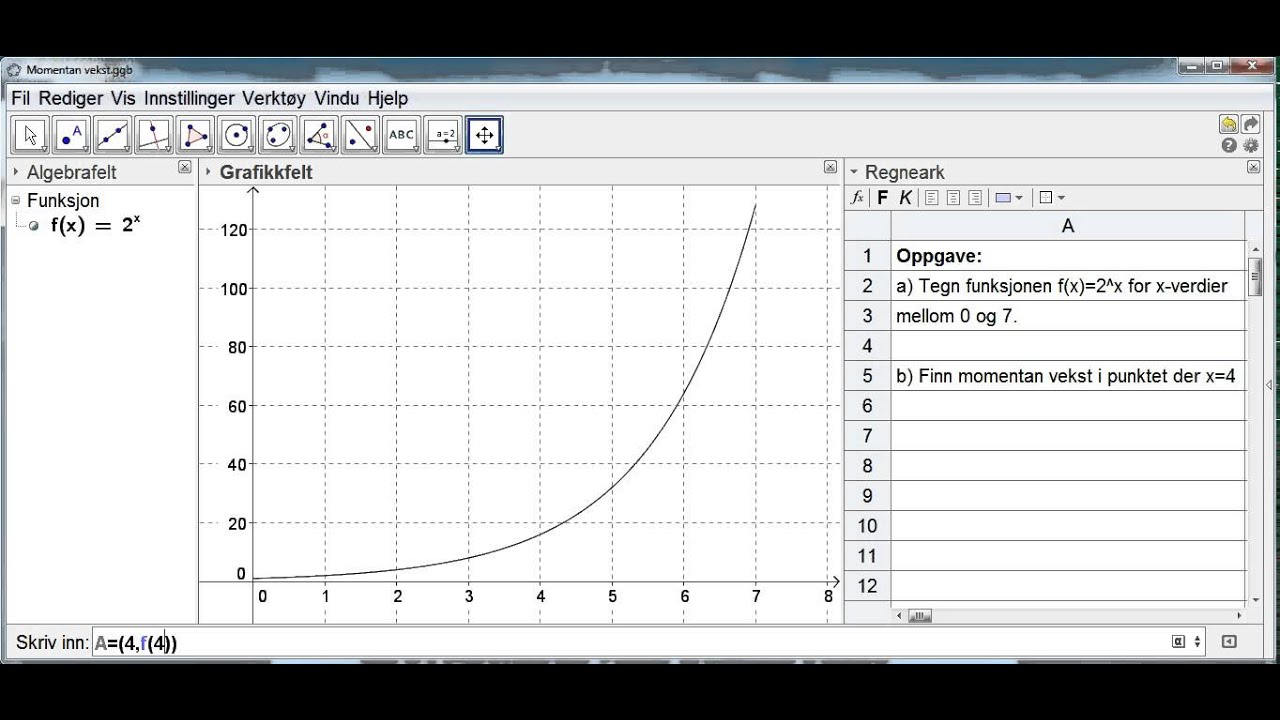Select cell 'a) Tegn funksjonen f(x)=2^x for x-verdier'
1280x720 pixels.
click(1068, 286)
